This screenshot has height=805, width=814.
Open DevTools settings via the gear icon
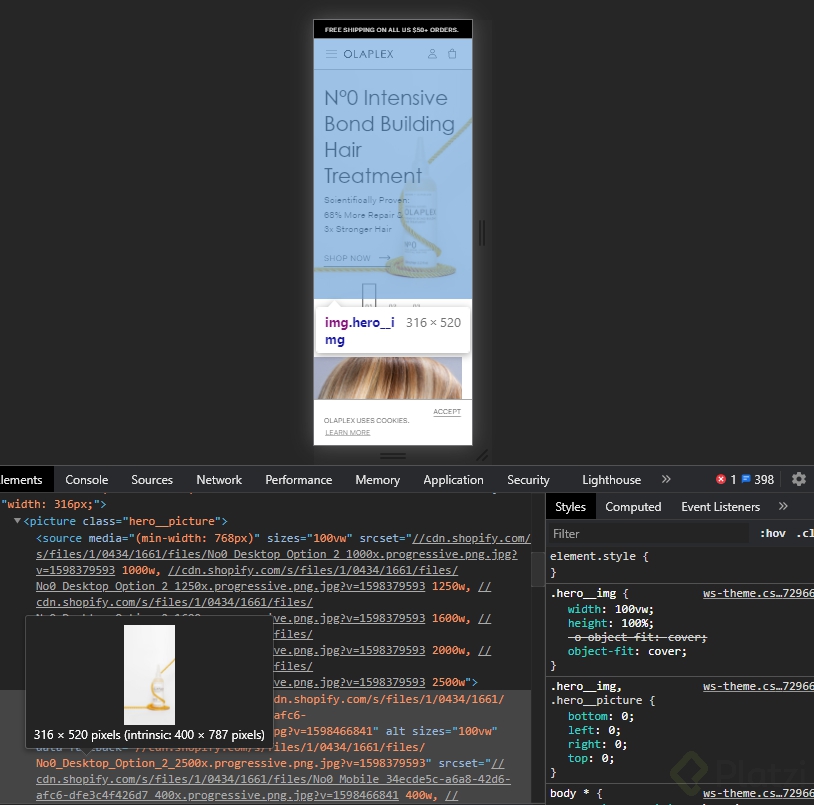798,479
